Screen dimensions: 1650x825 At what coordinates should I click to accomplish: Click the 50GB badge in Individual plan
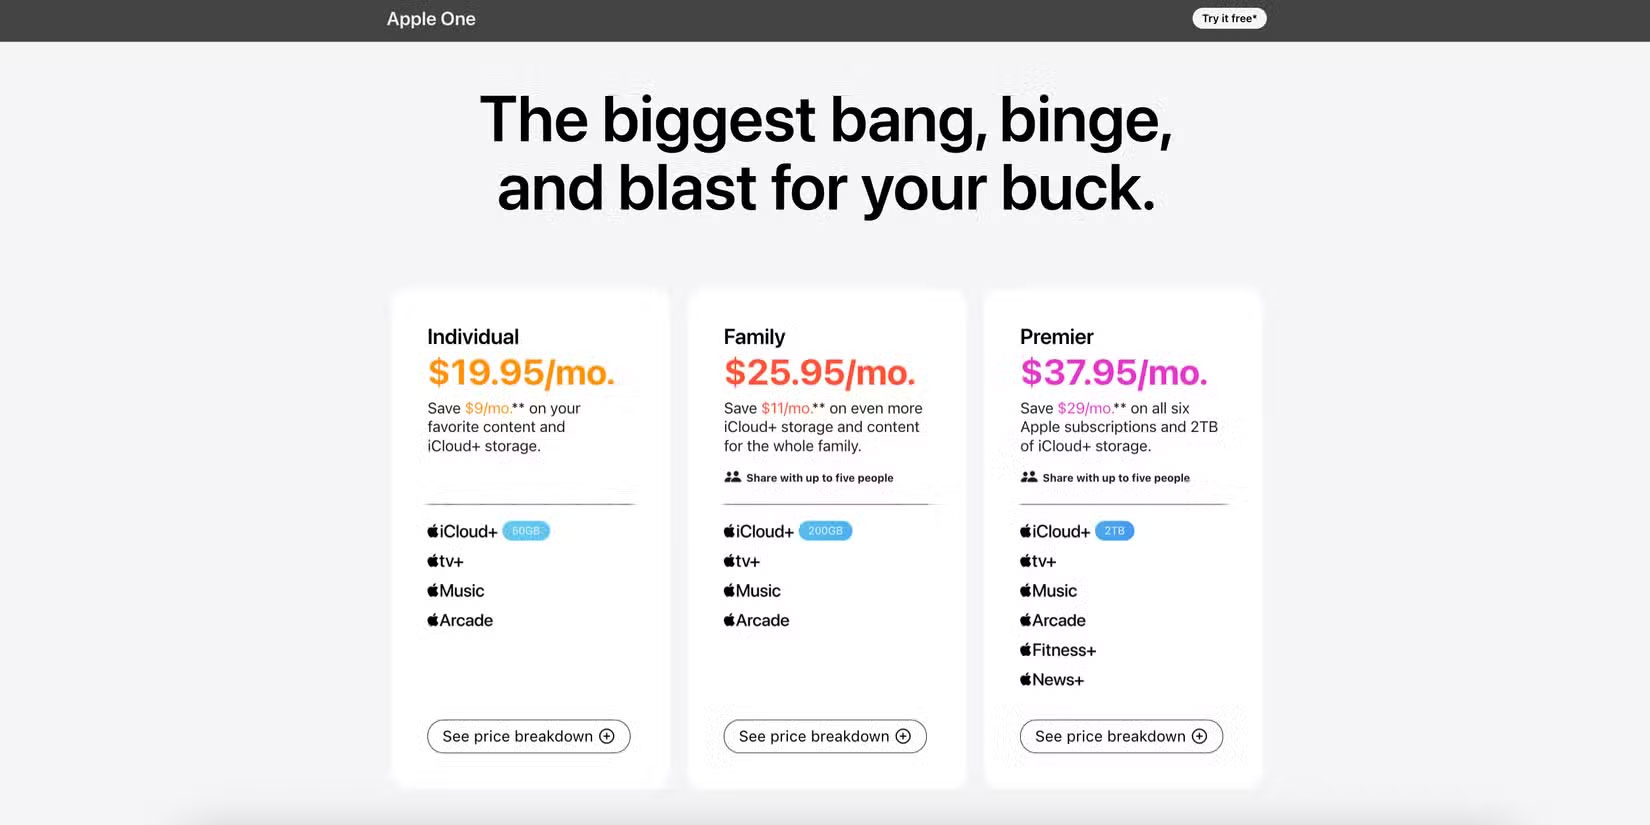(x=526, y=531)
